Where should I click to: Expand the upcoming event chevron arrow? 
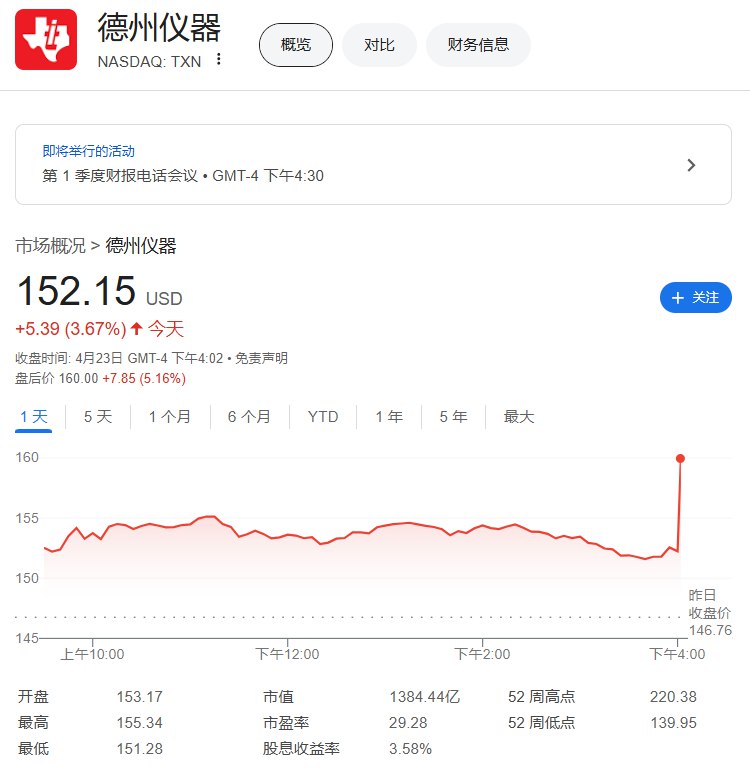click(691, 165)
